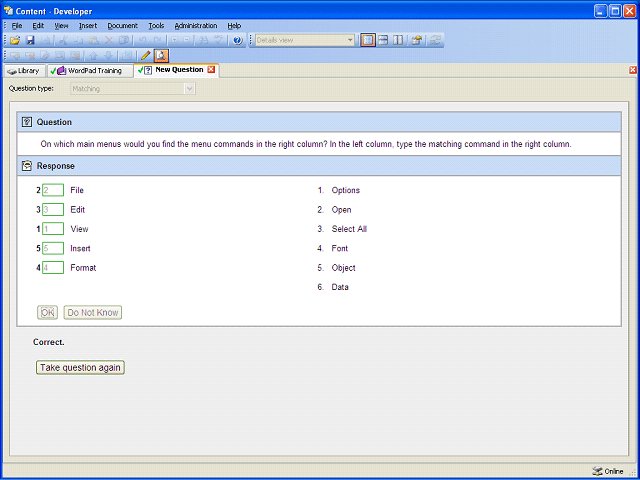
Task: Click the 'Options' entry in right column
Action: pos(345,190)
